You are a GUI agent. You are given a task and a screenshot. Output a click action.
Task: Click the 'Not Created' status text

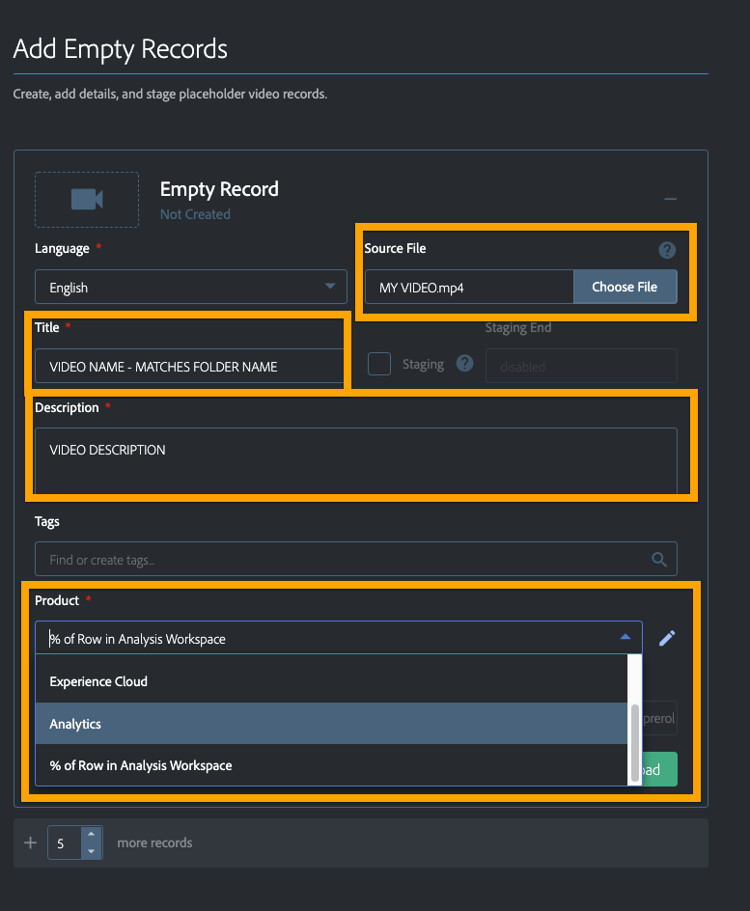195,214
